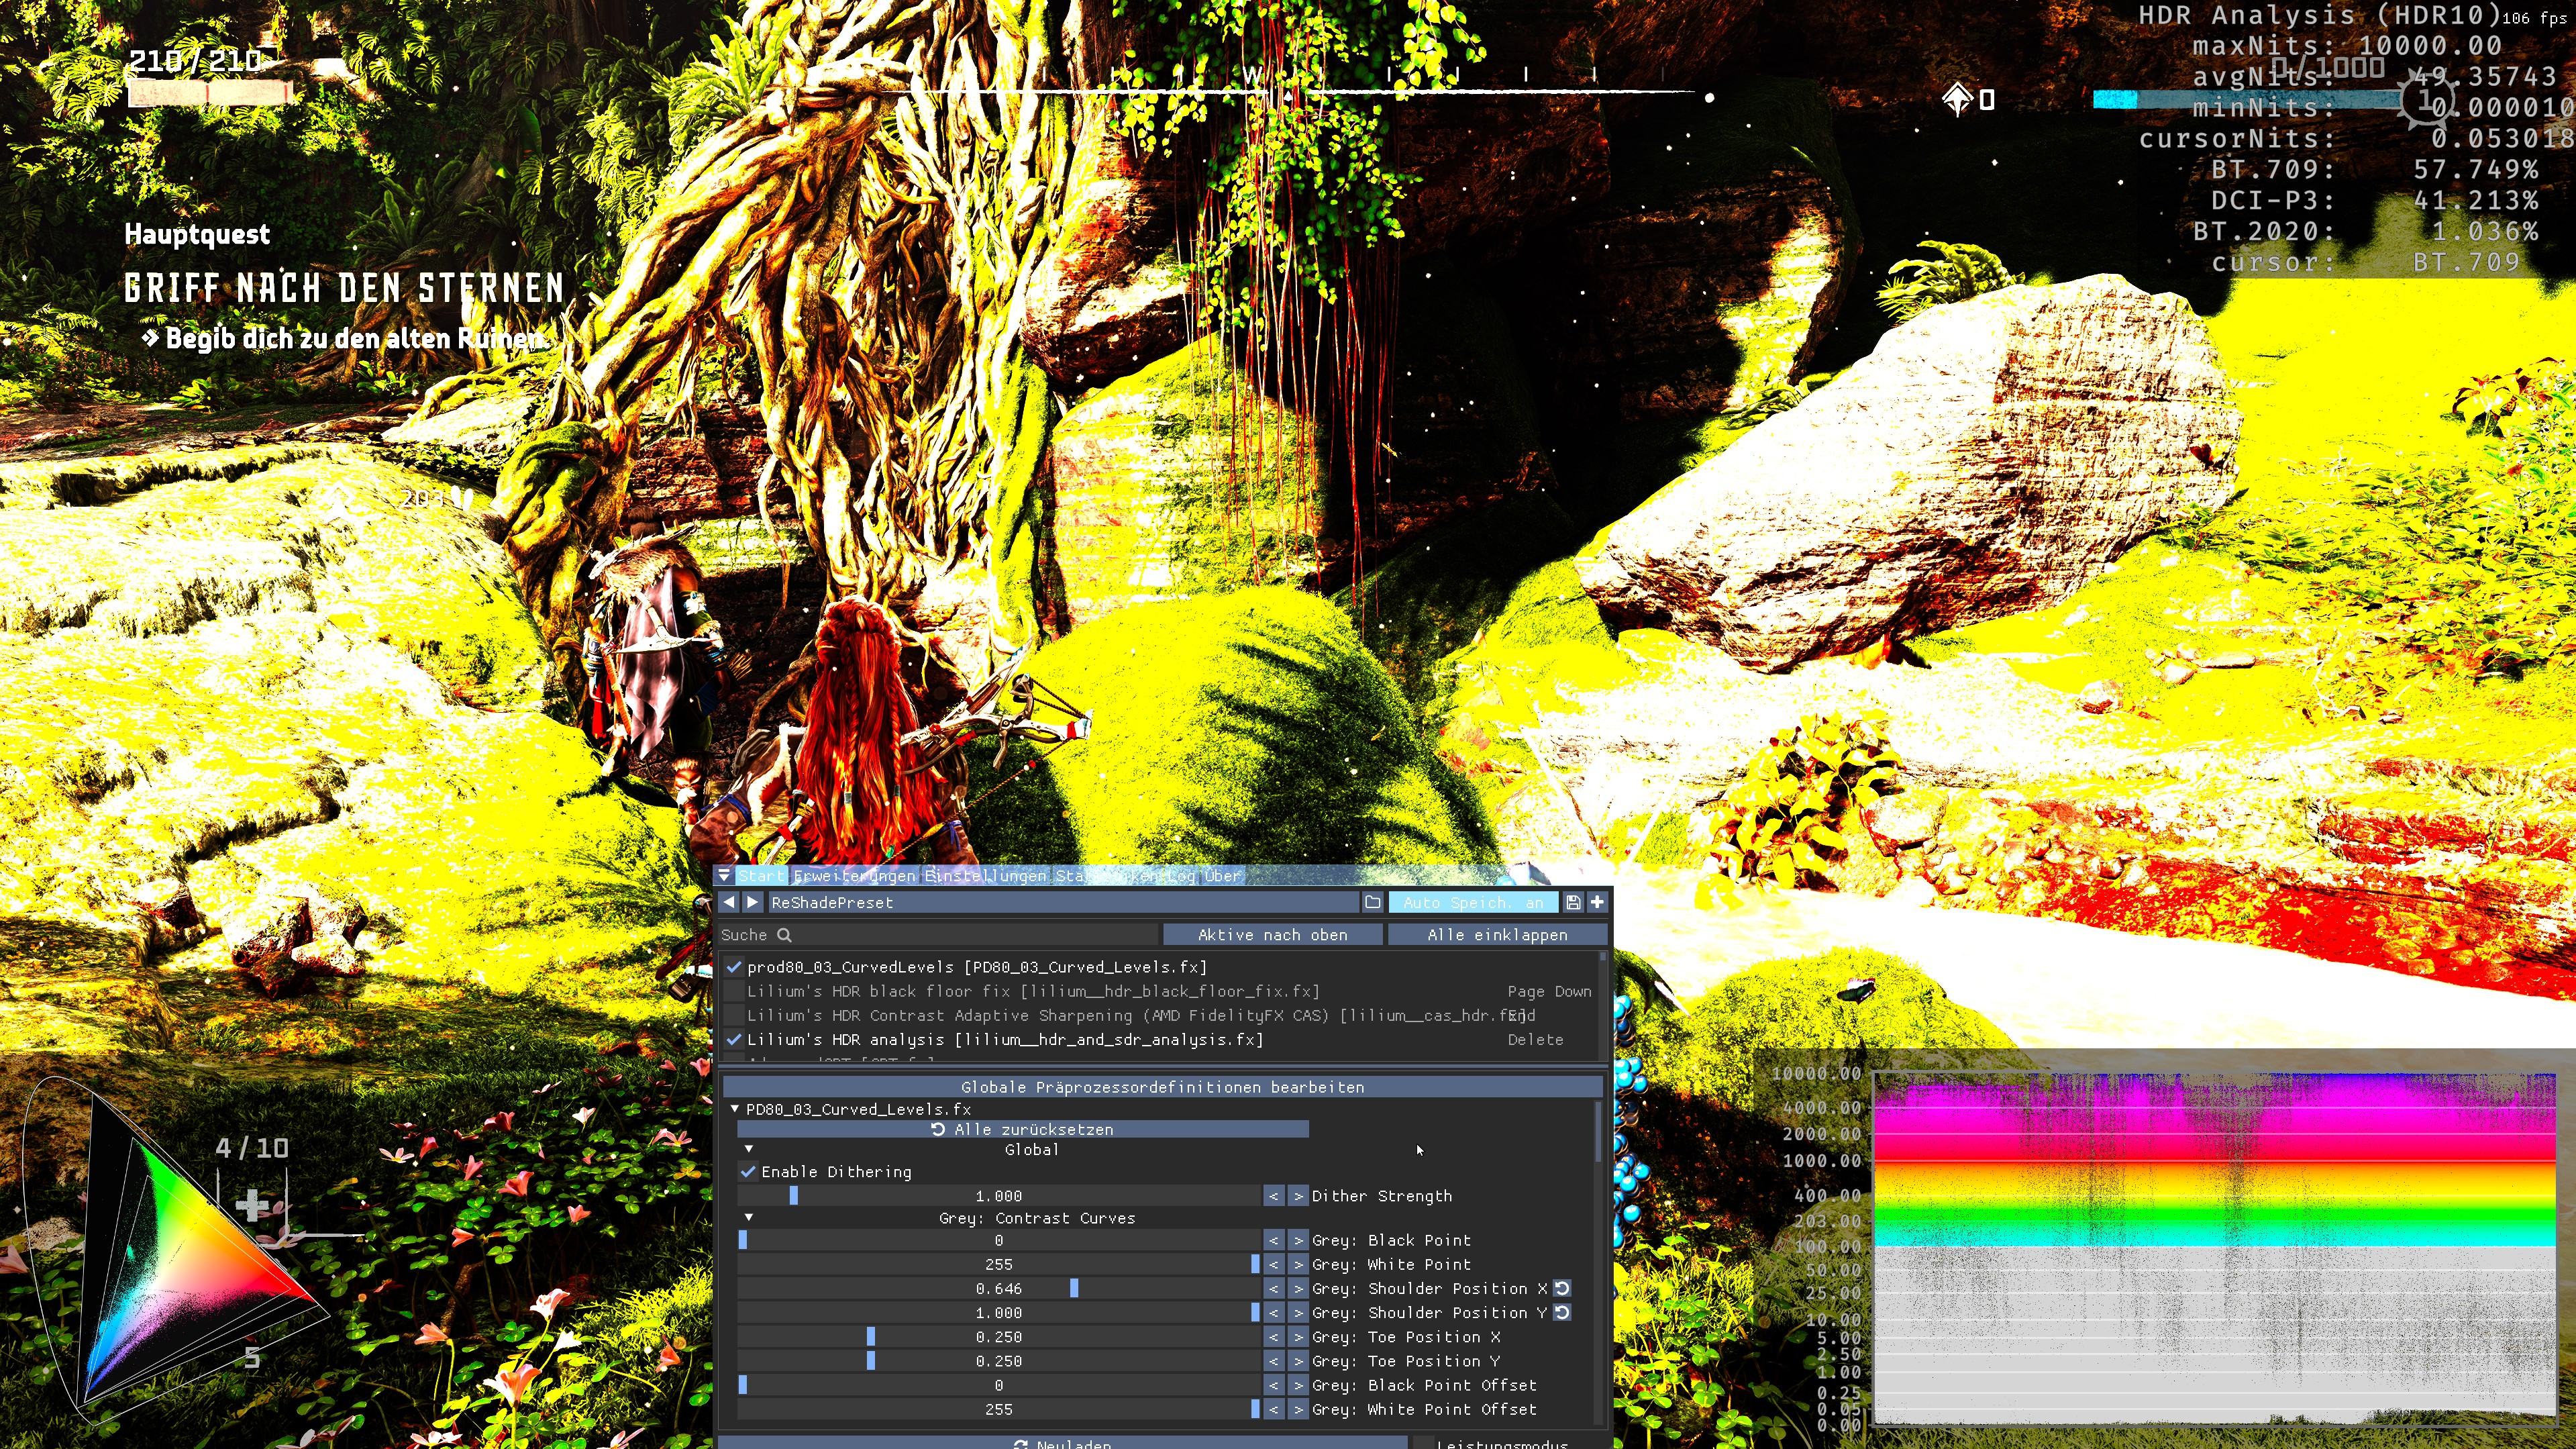Image resolution: width=2576 pixels, height=1449 pixels.
Task: Increase Grey: Black Point Offset with >
Action: point(1298,1385)
